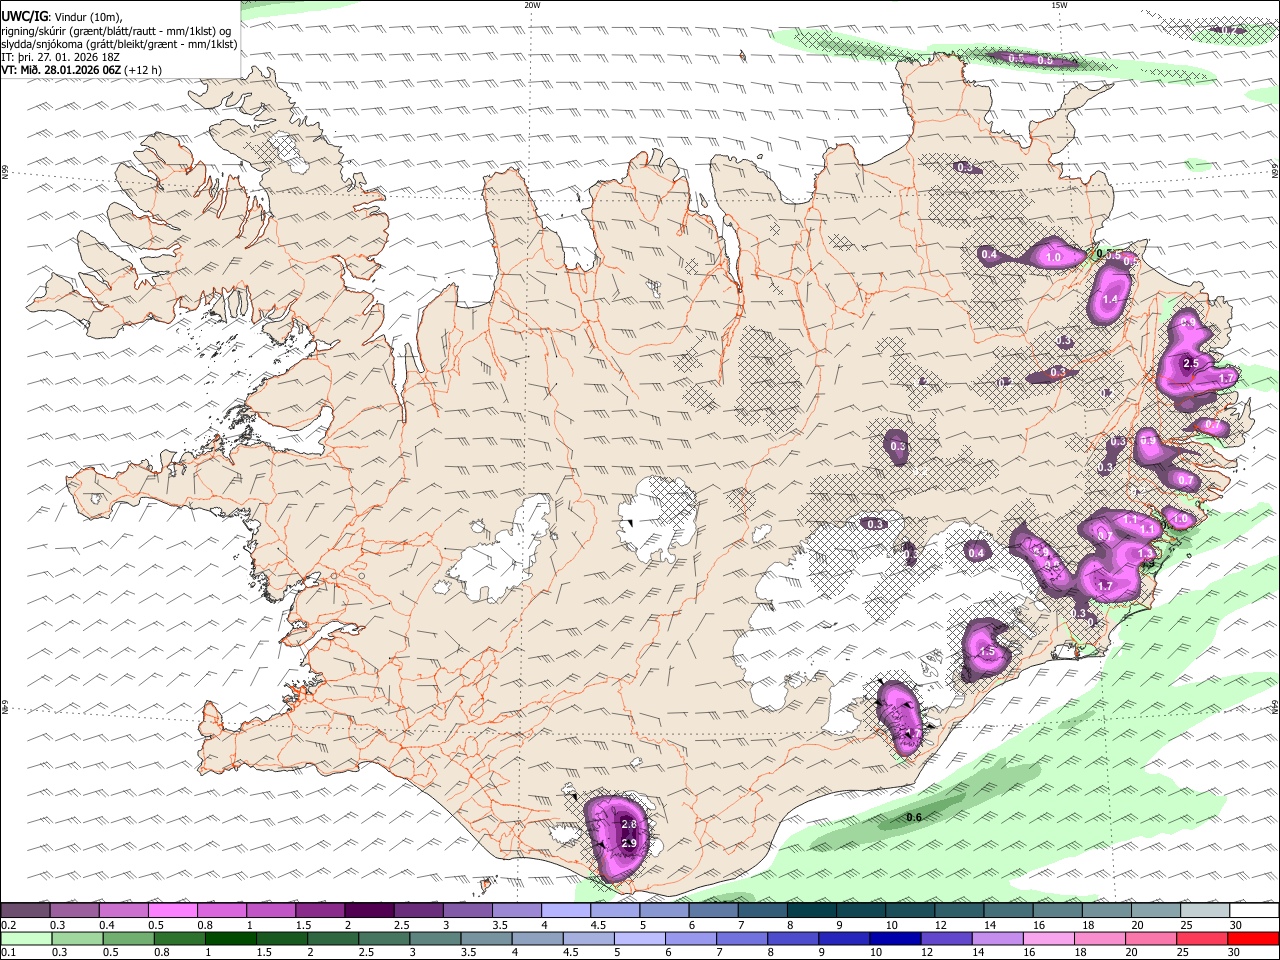Pick lower-row navy blue swatch starting at 10
The height and width of the screenshot is (960, 1280).
(x=894, y=938)
